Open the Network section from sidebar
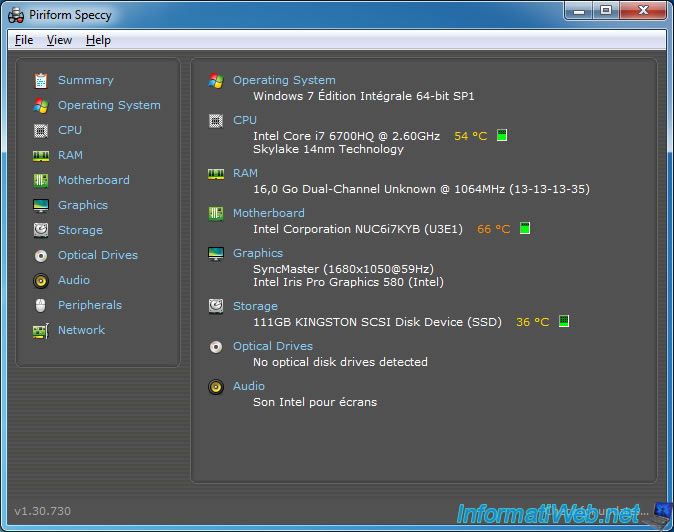The height and width of the screenshot is (532, 674). (x=82, y=330)
